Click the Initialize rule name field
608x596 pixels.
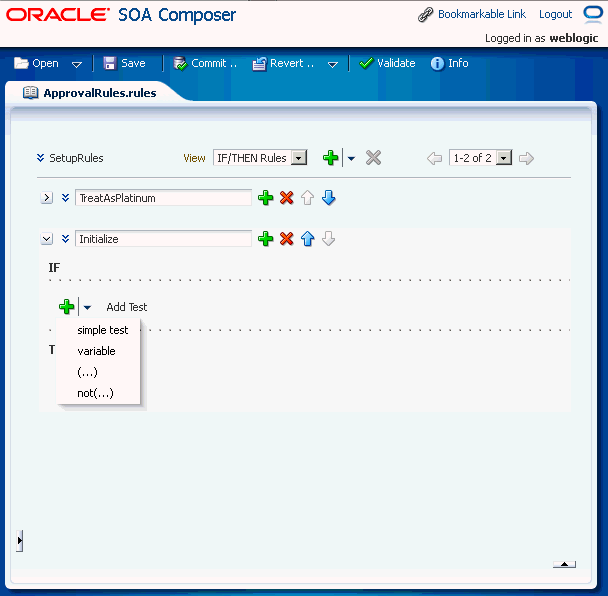point(163,238)
